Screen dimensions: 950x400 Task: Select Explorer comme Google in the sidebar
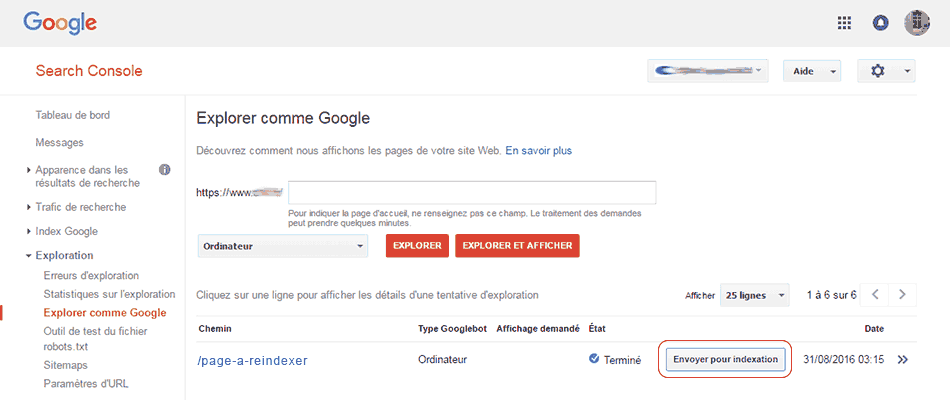tap(105, 313)
